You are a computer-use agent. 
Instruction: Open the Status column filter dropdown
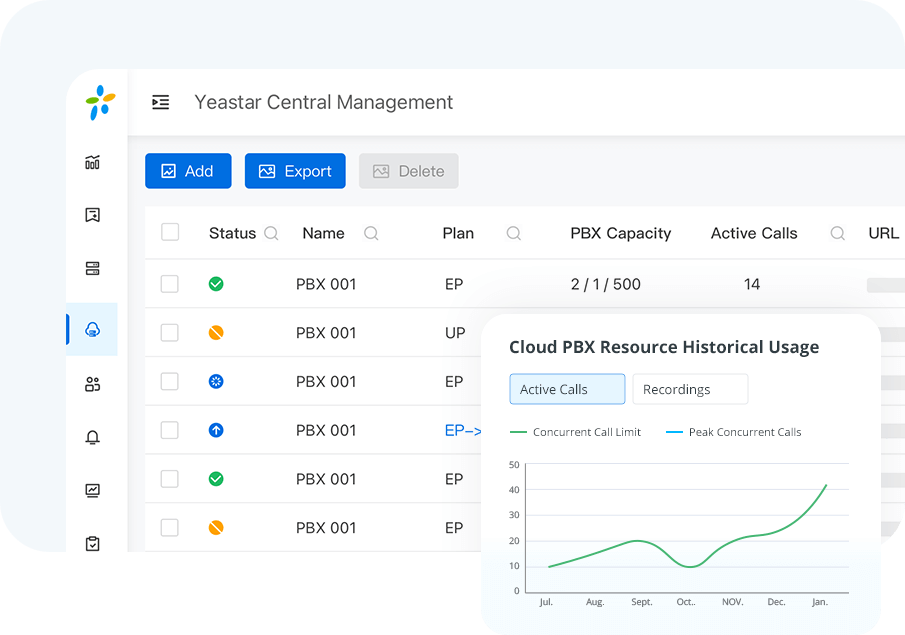pyautogui.click(x=270, y=233)
